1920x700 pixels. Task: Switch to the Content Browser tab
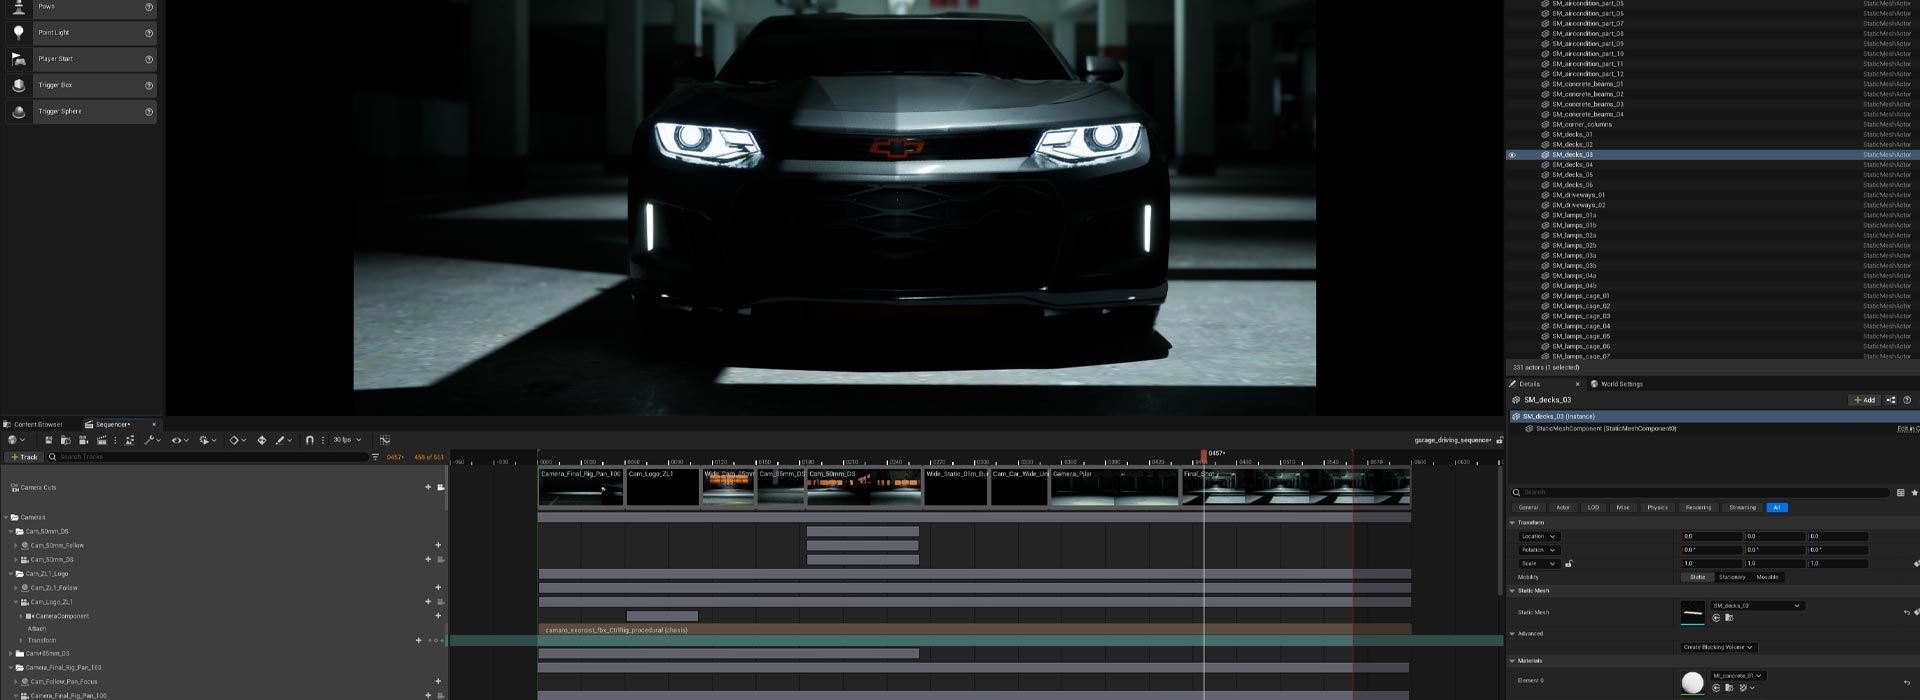[34, 424]
